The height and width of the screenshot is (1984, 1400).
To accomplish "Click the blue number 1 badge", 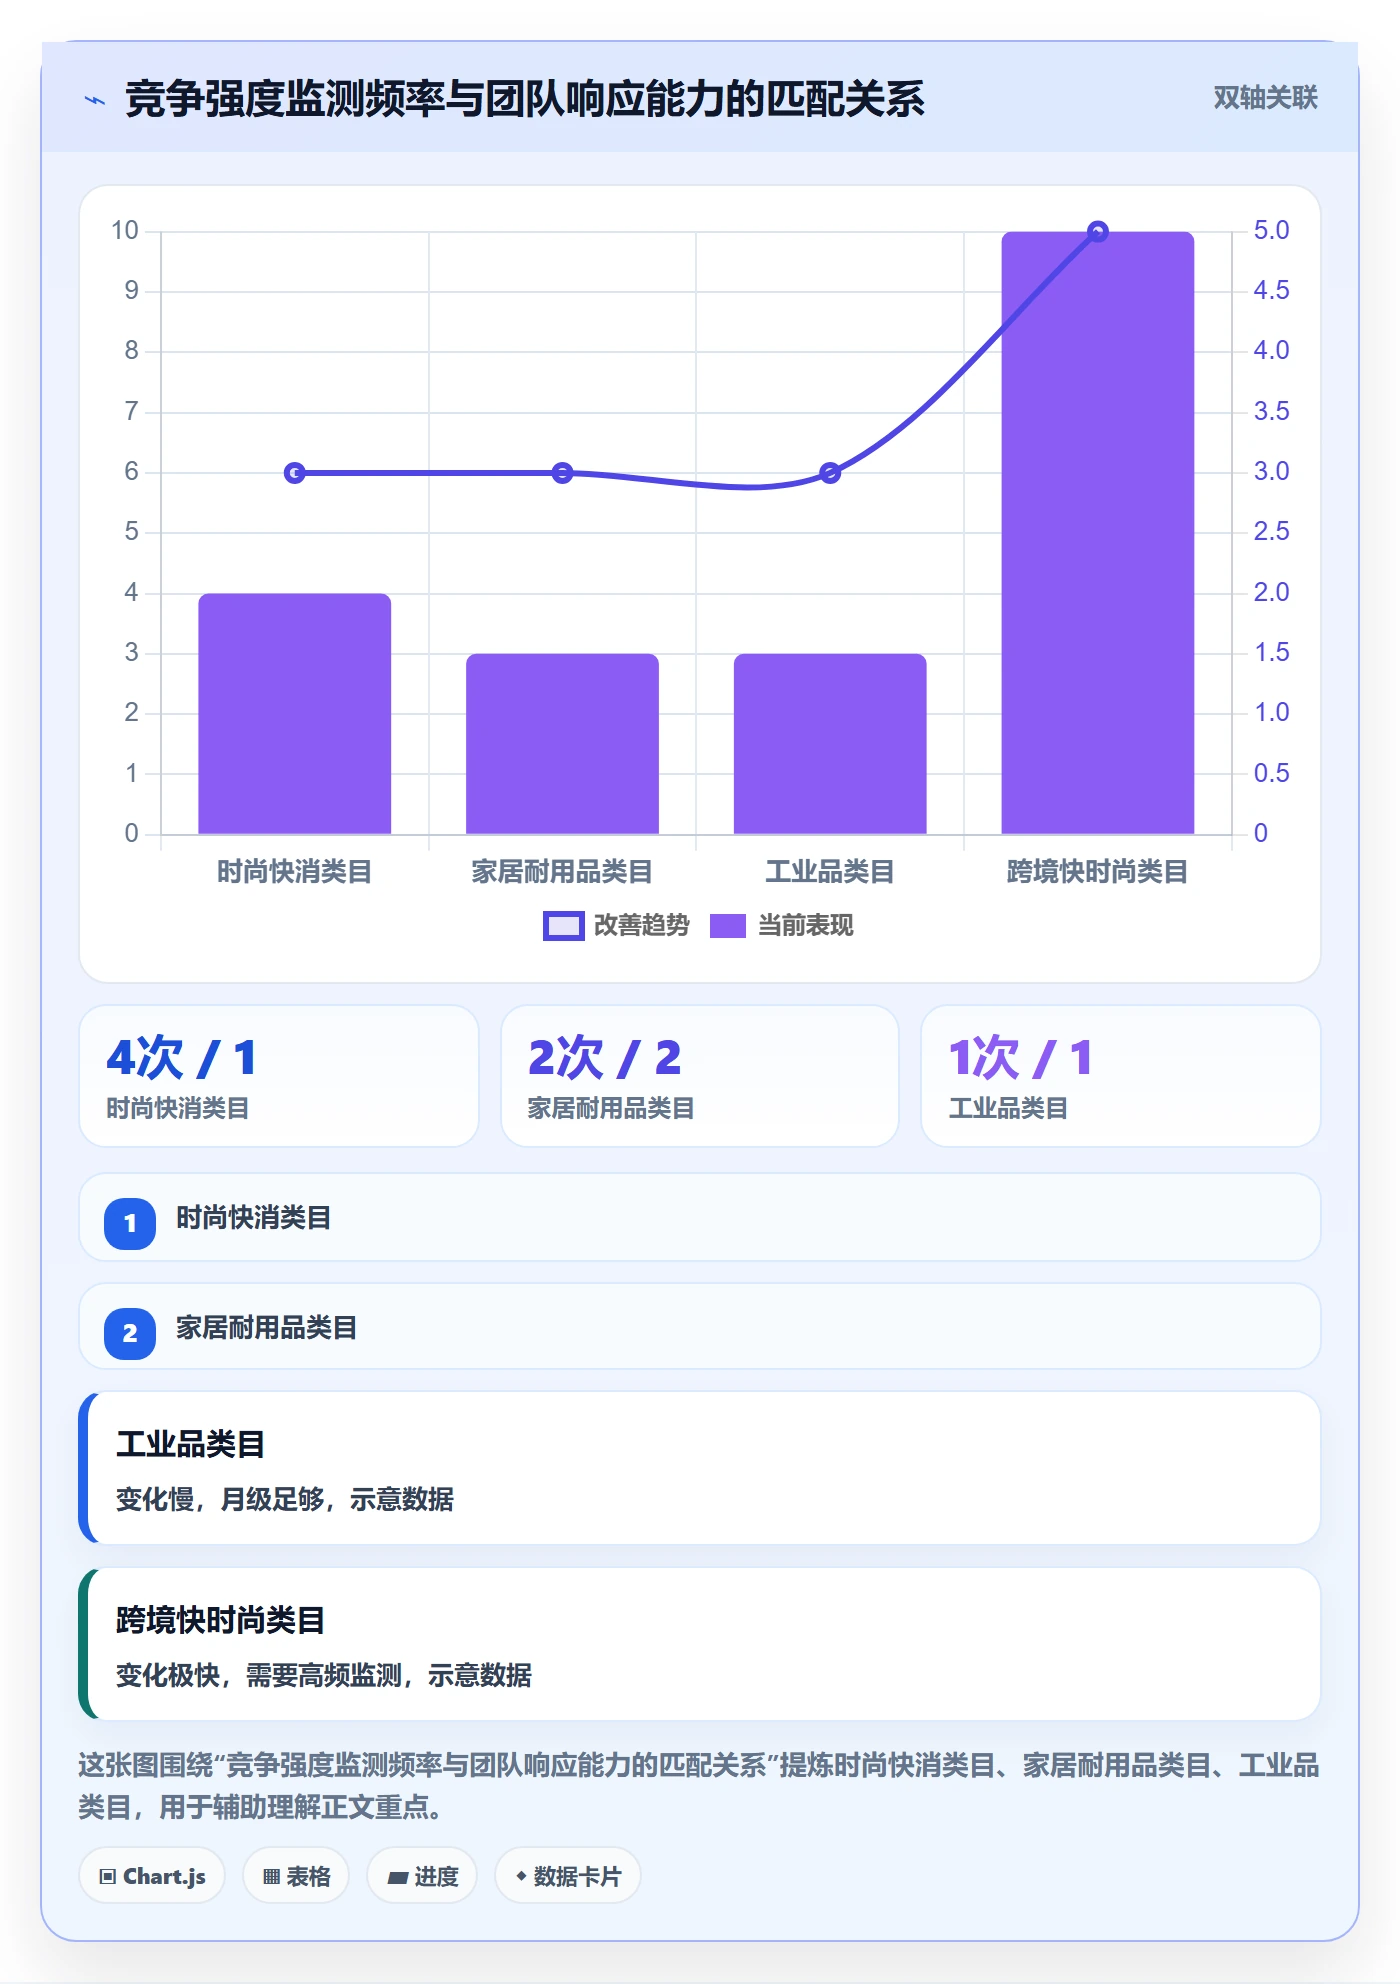I will [130, 1223].
